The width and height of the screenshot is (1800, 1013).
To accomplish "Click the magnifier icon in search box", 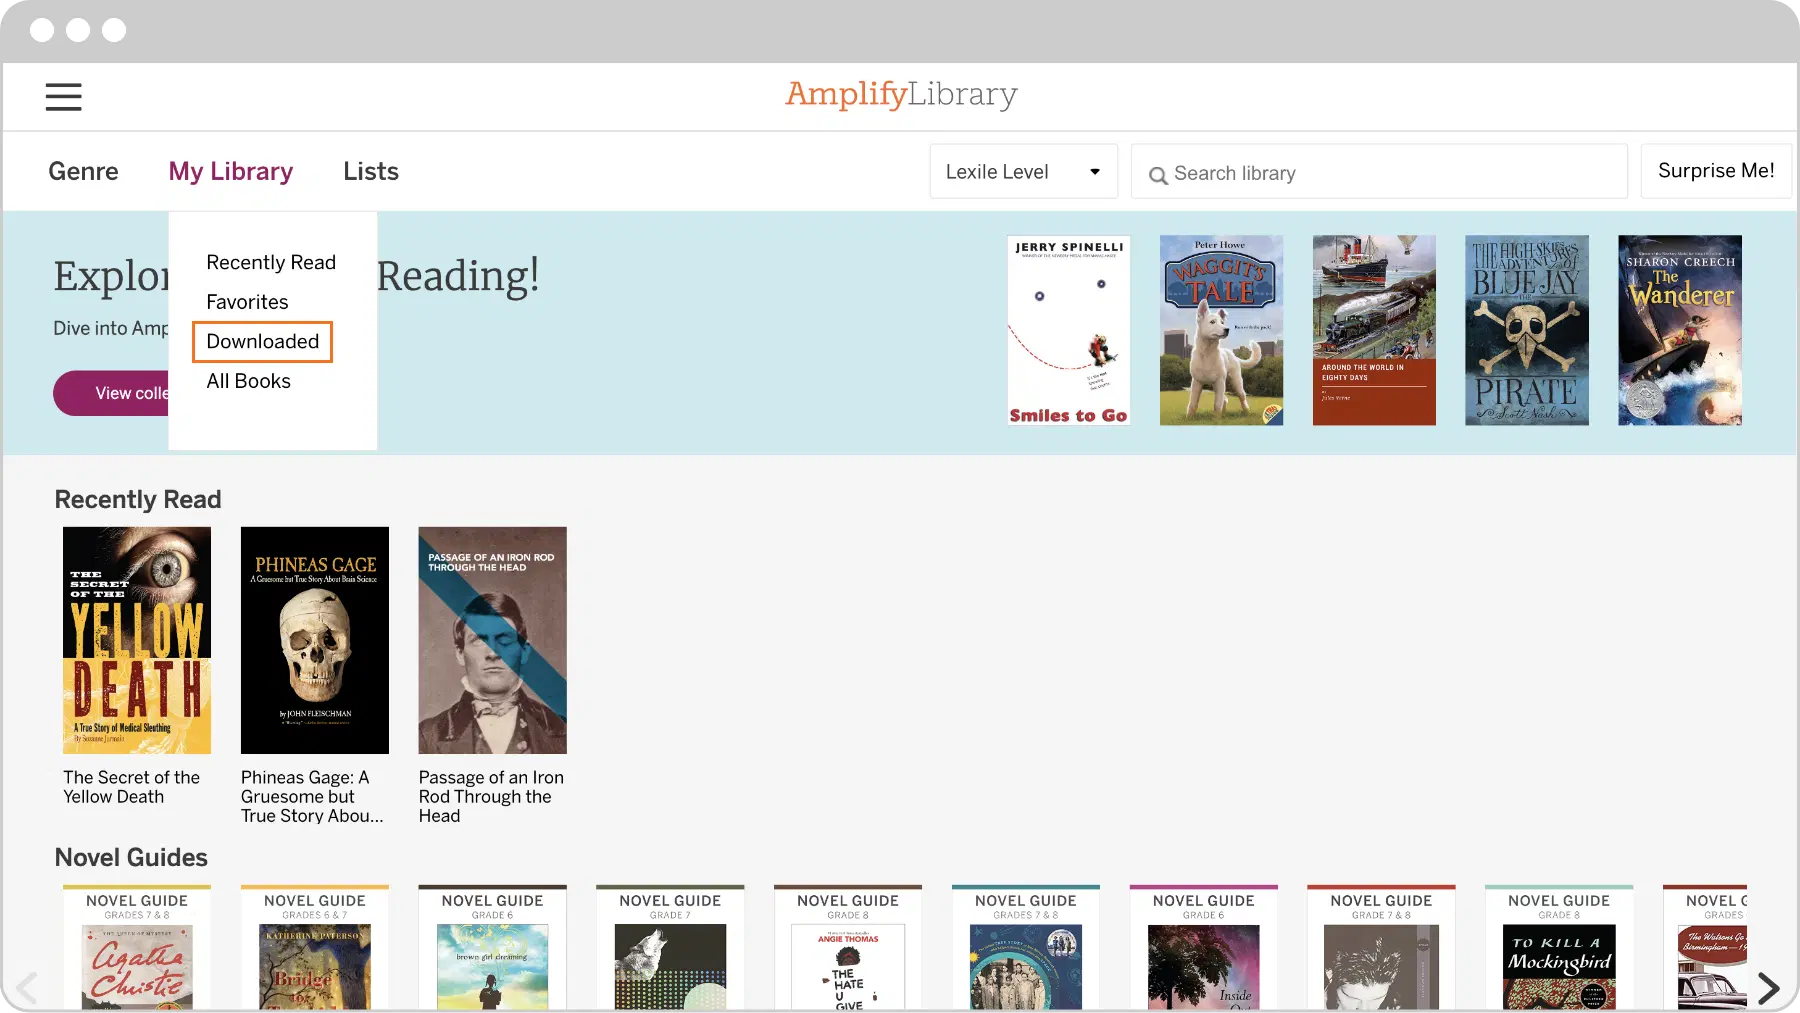I will (1158, 175).
